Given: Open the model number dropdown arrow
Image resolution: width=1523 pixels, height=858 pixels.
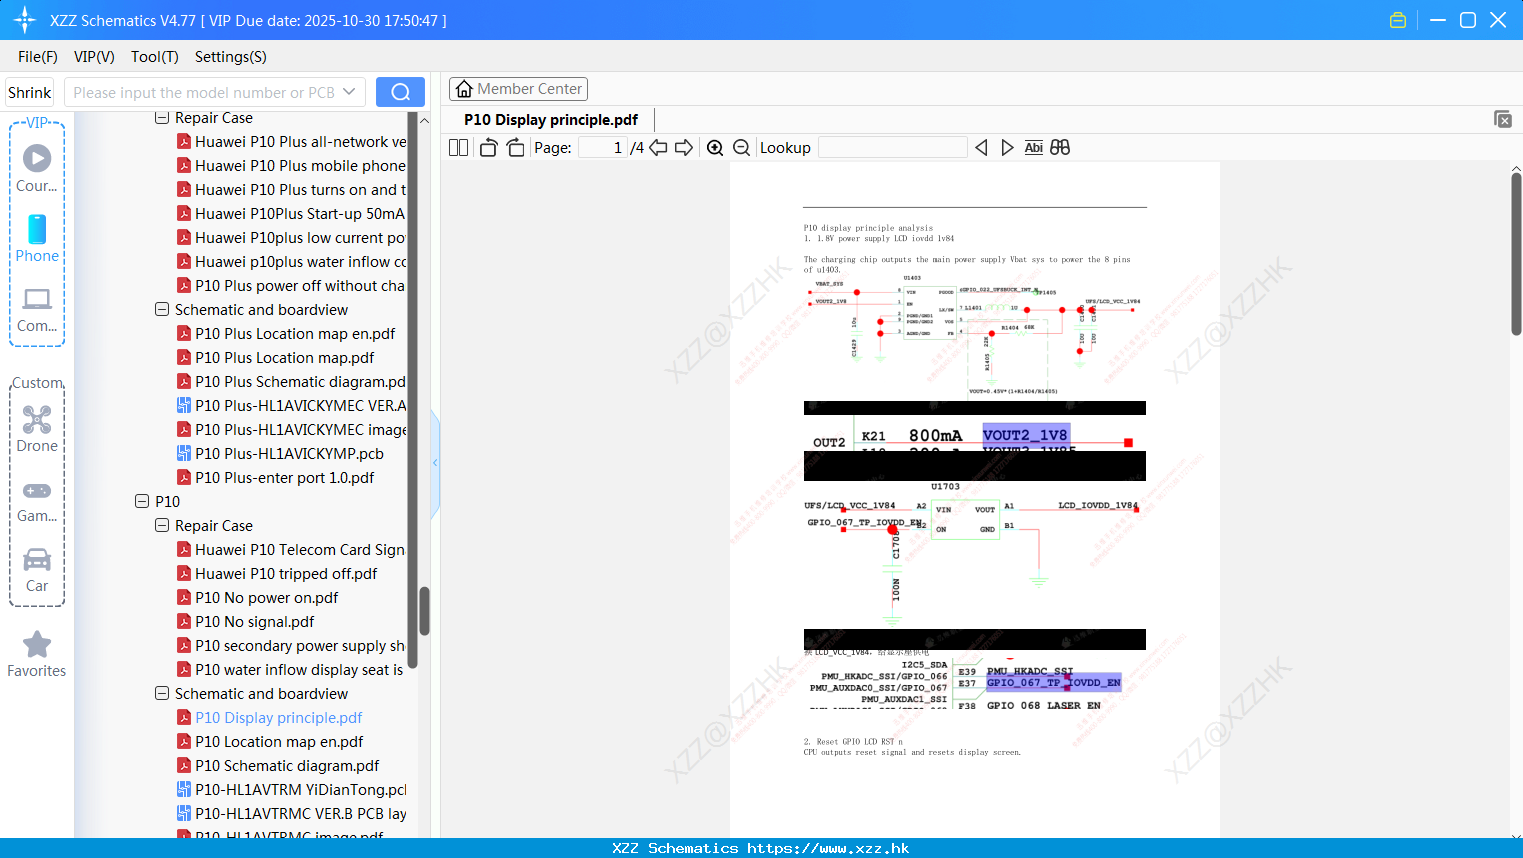Looking at the screenshot, I should (x=349, y=92).
